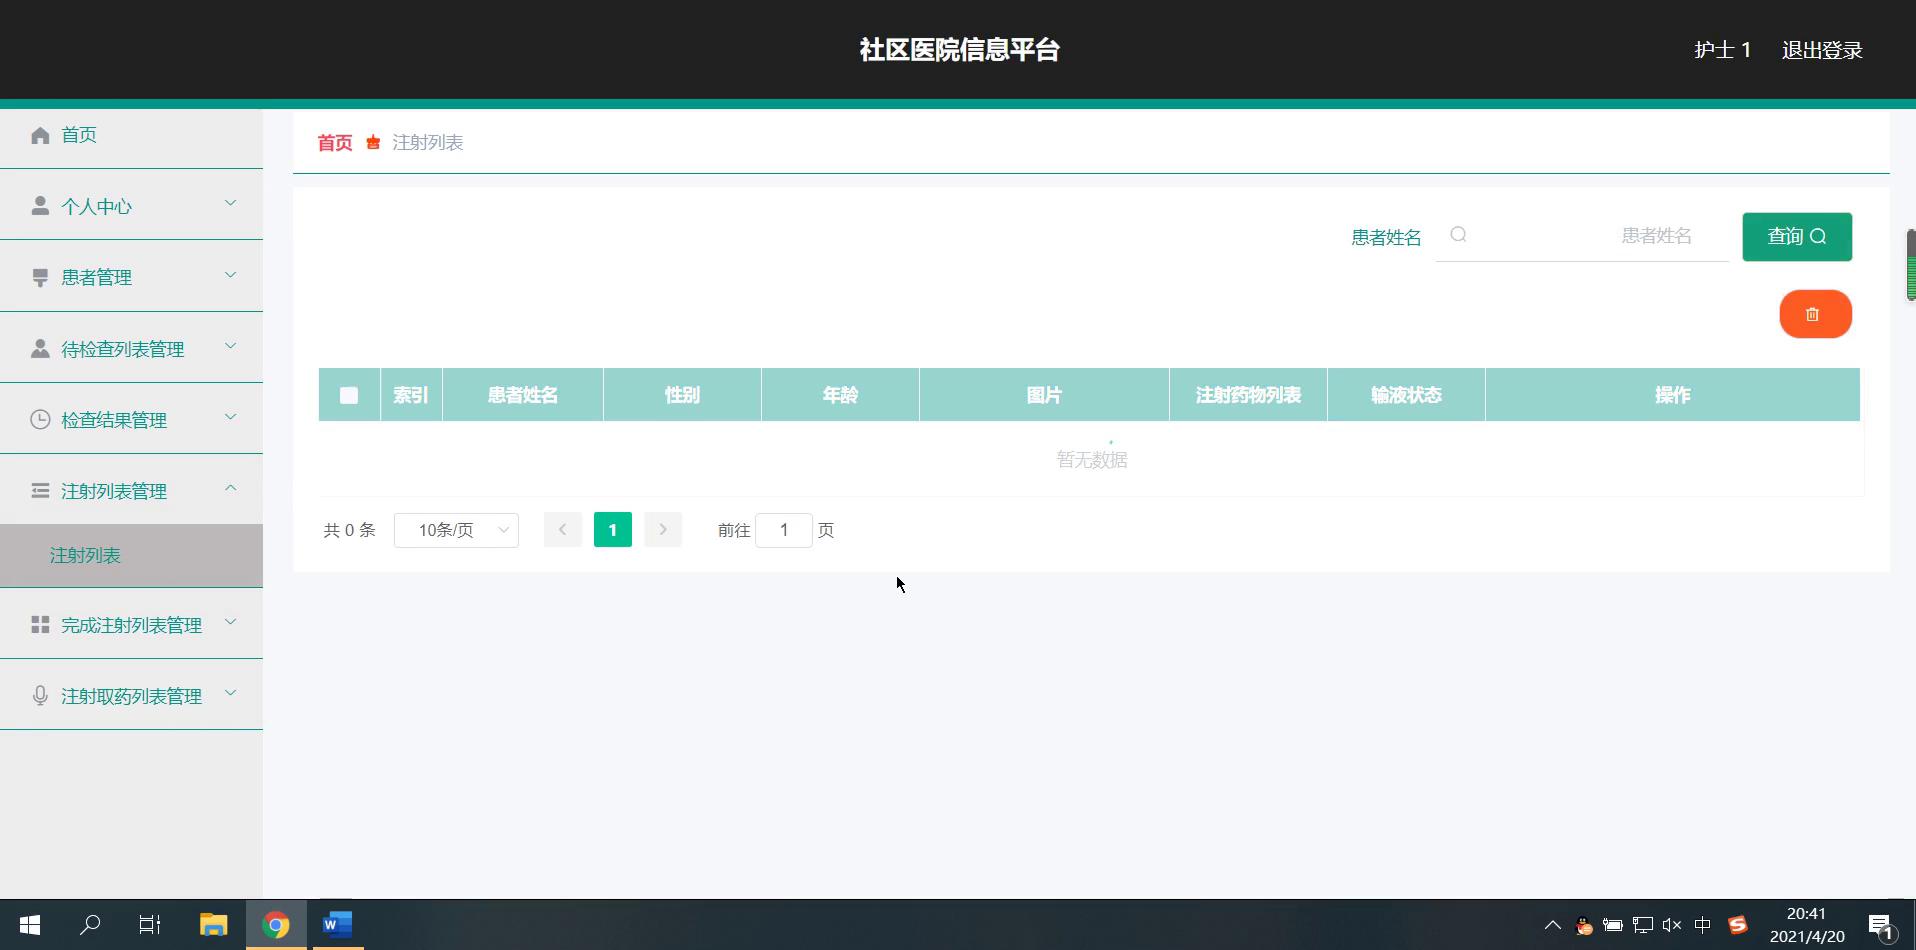
Task: Open File Explorer in the taskbar
Action: pos(213,925)
